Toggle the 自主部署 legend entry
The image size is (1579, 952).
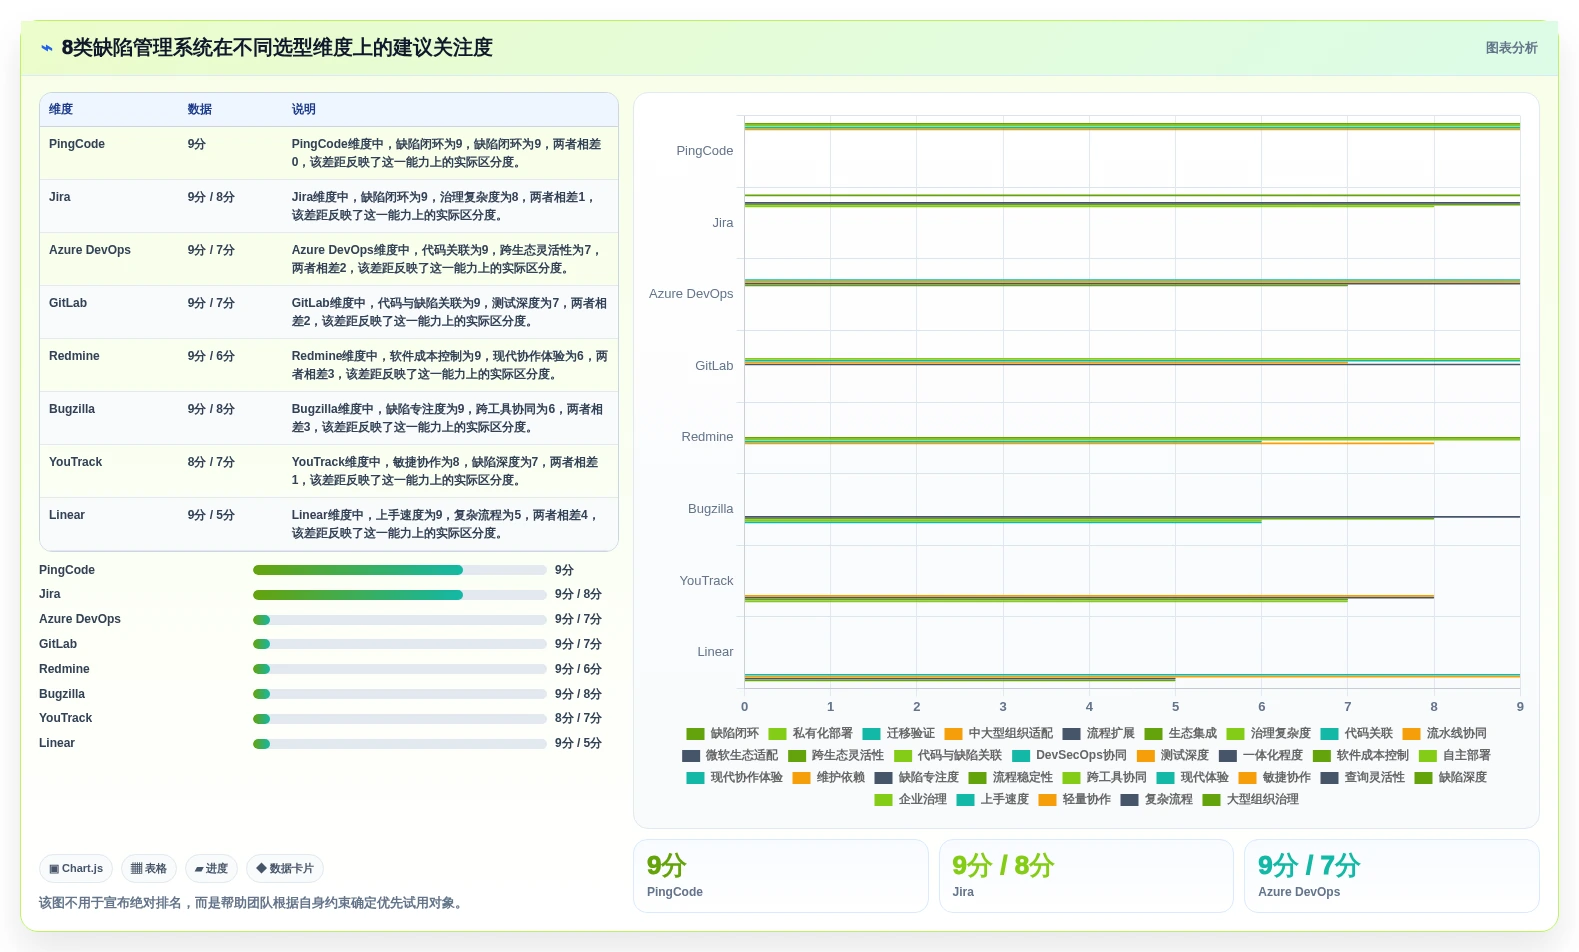click(1455, 756)
